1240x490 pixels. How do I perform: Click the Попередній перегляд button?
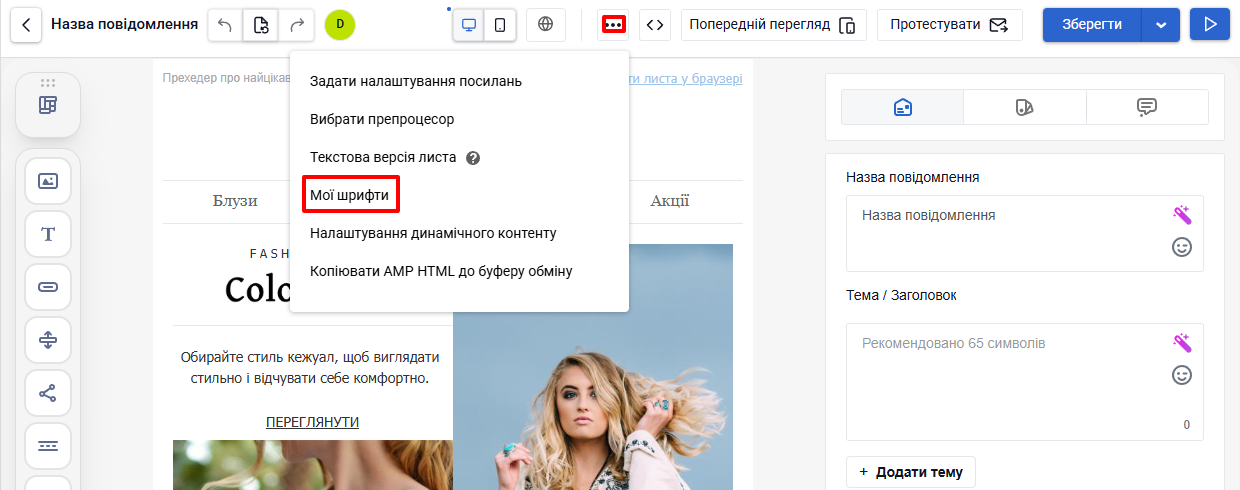(x=773, y=25)
